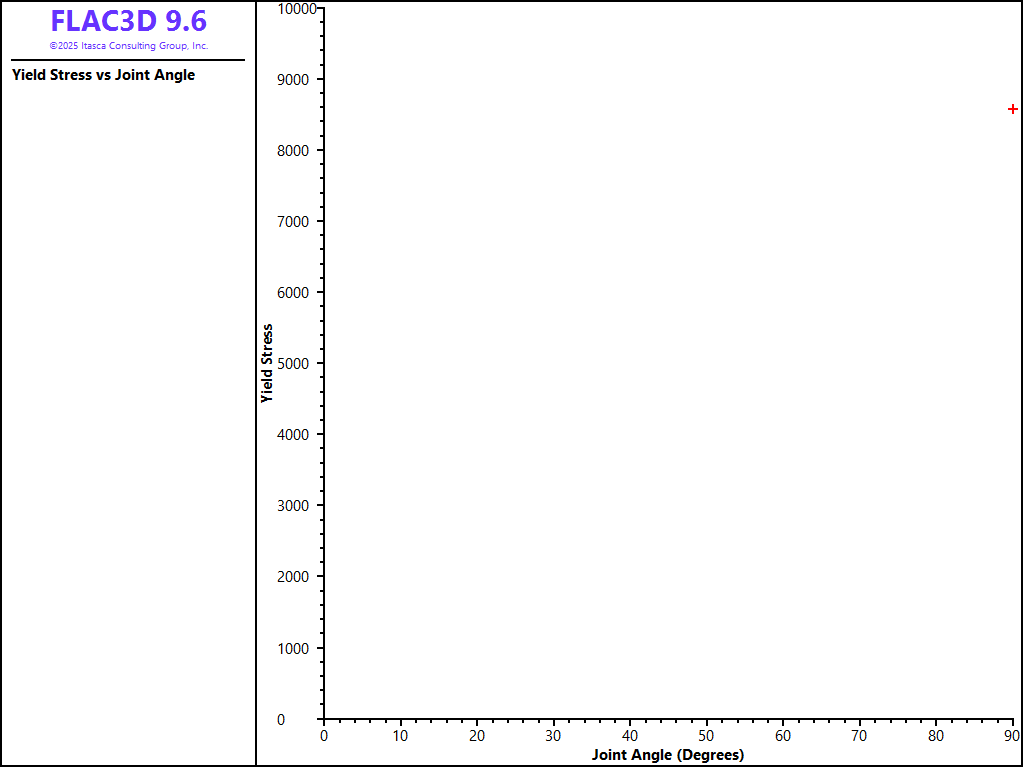Viewport: 1024px width, 768px height.
Task: Click the 40 degree x-axis label
Action: click(630, 736)
